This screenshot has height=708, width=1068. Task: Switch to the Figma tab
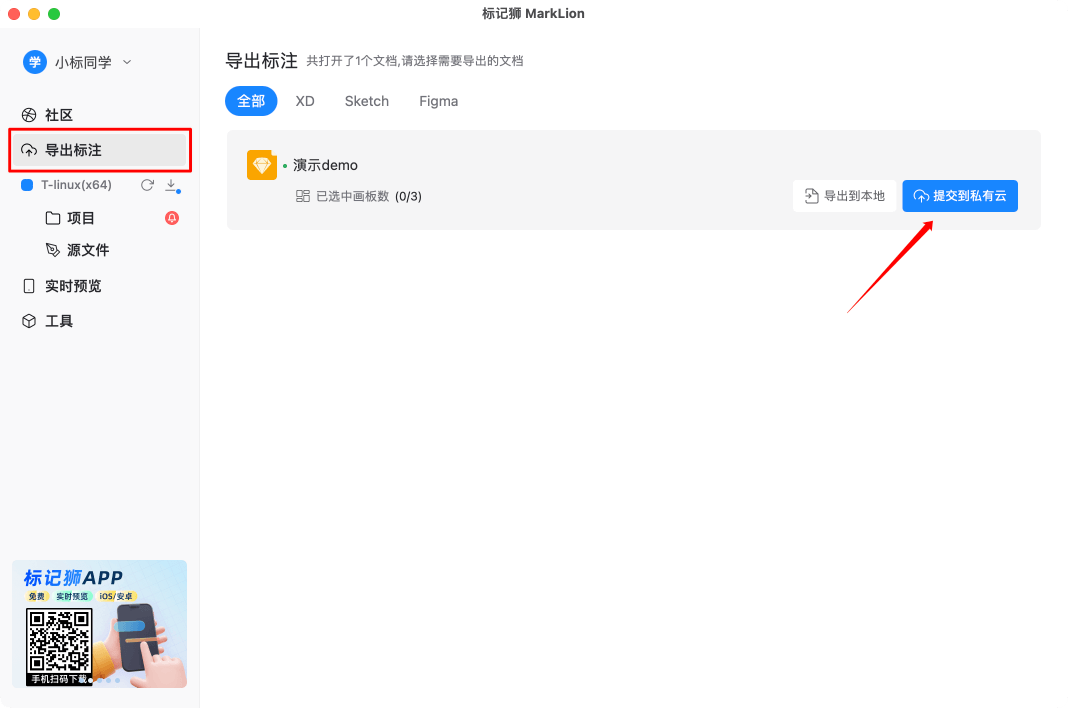pos(438,101)
